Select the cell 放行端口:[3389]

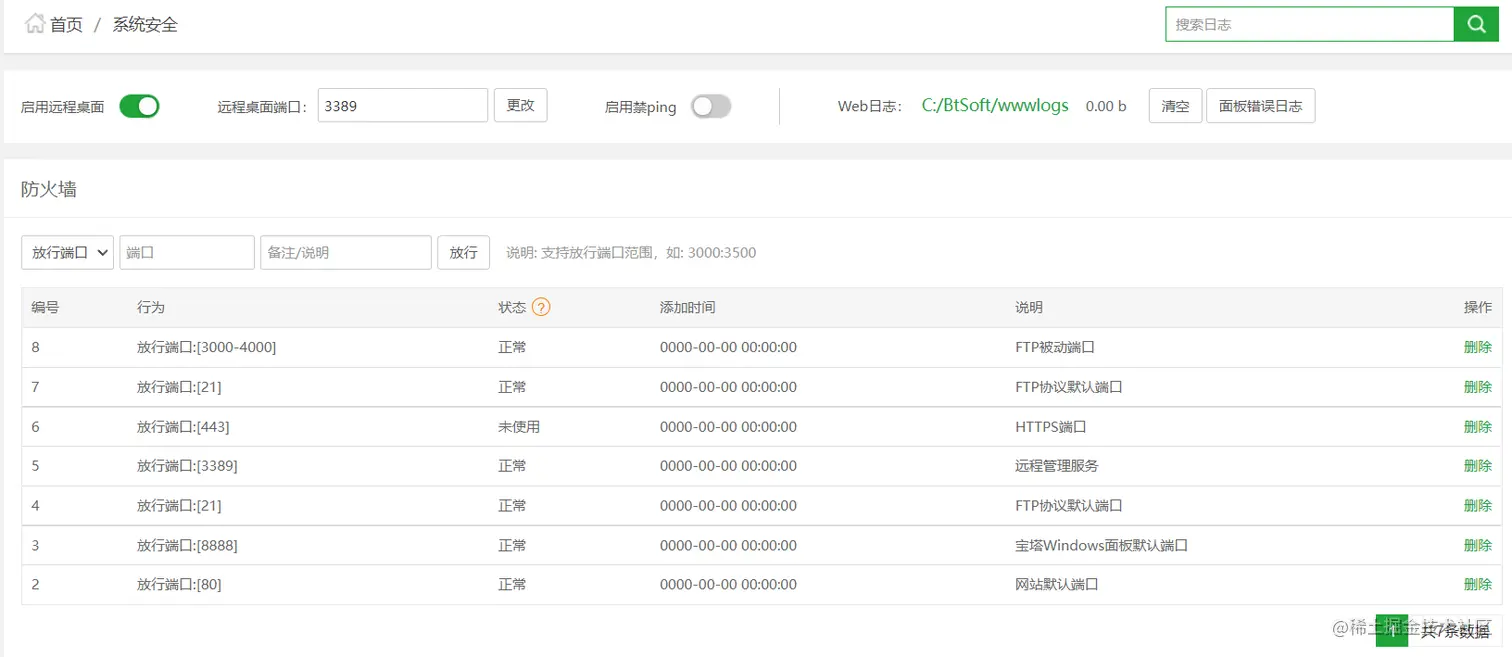pyautogui.click(x=187, y=466)
